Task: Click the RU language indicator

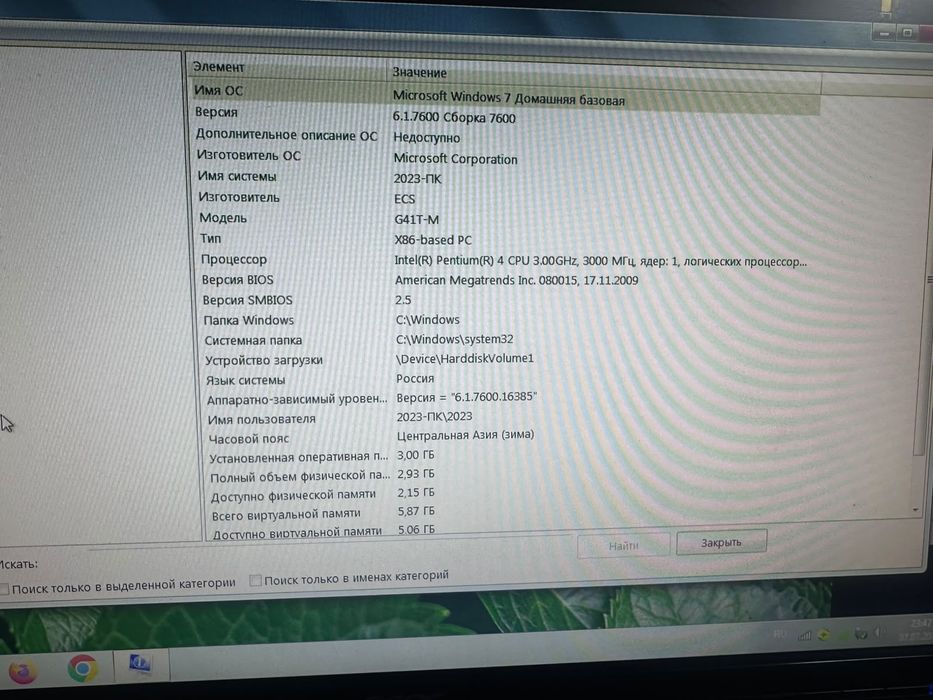Action: pyautogui.click(x=780, y=635)
